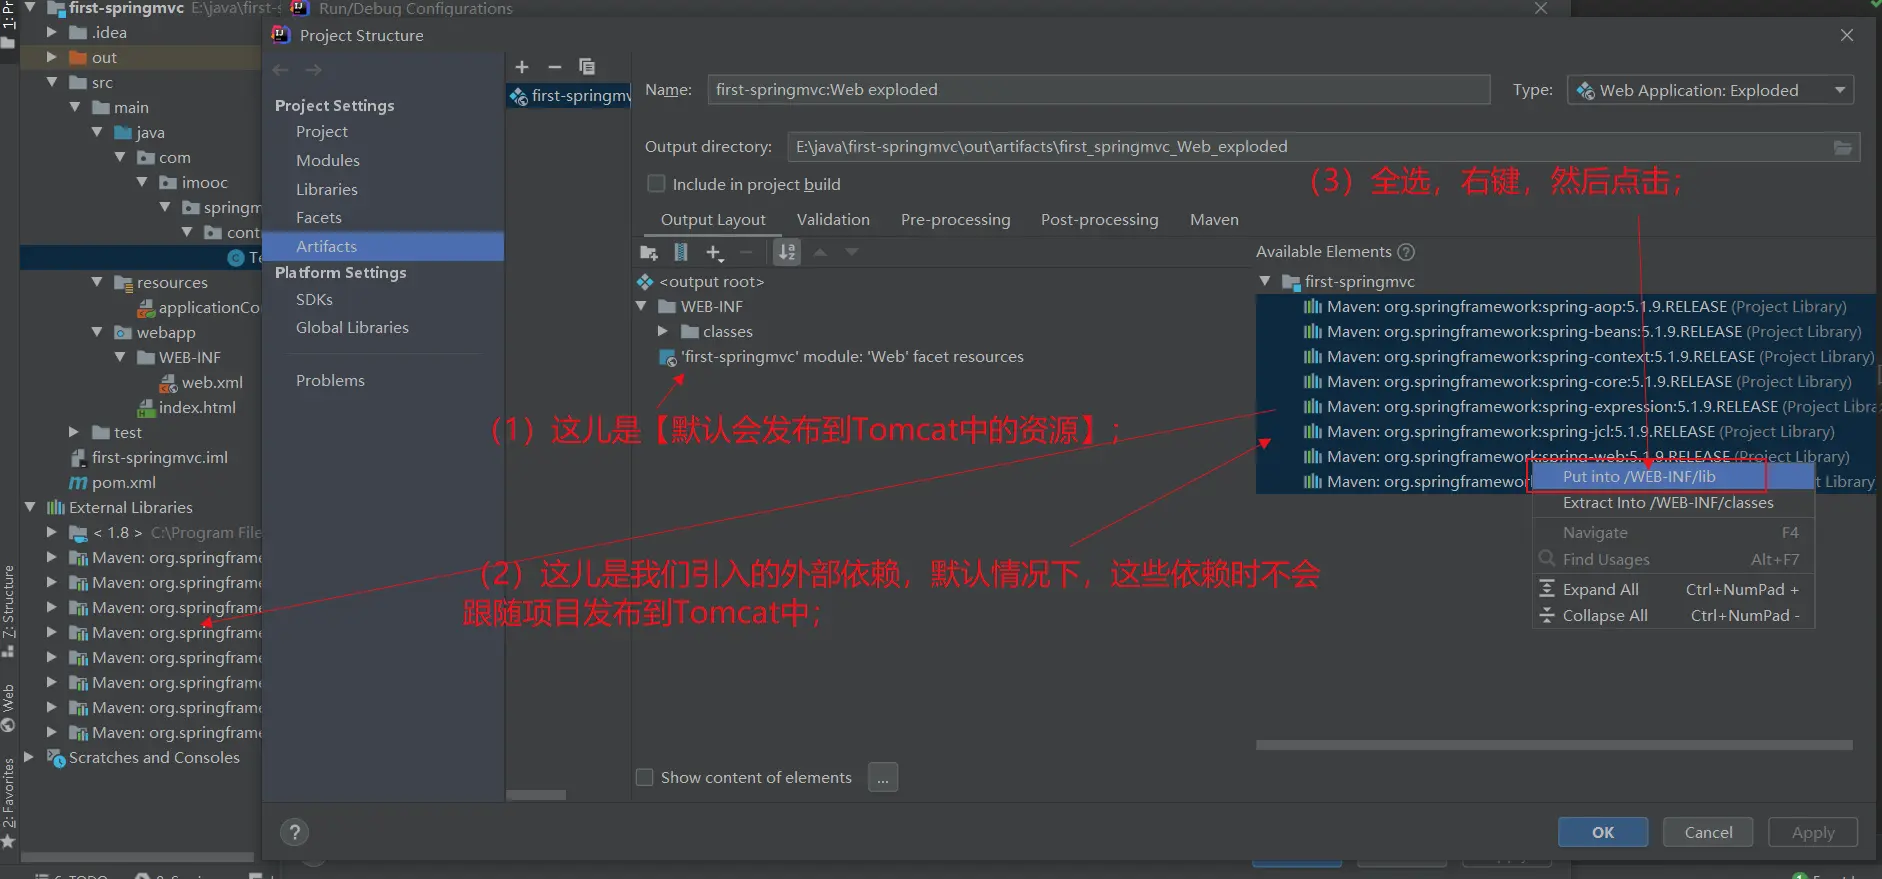
Task: Collapse the src folder
Action: pyautogui.click(x=52, y=83)
